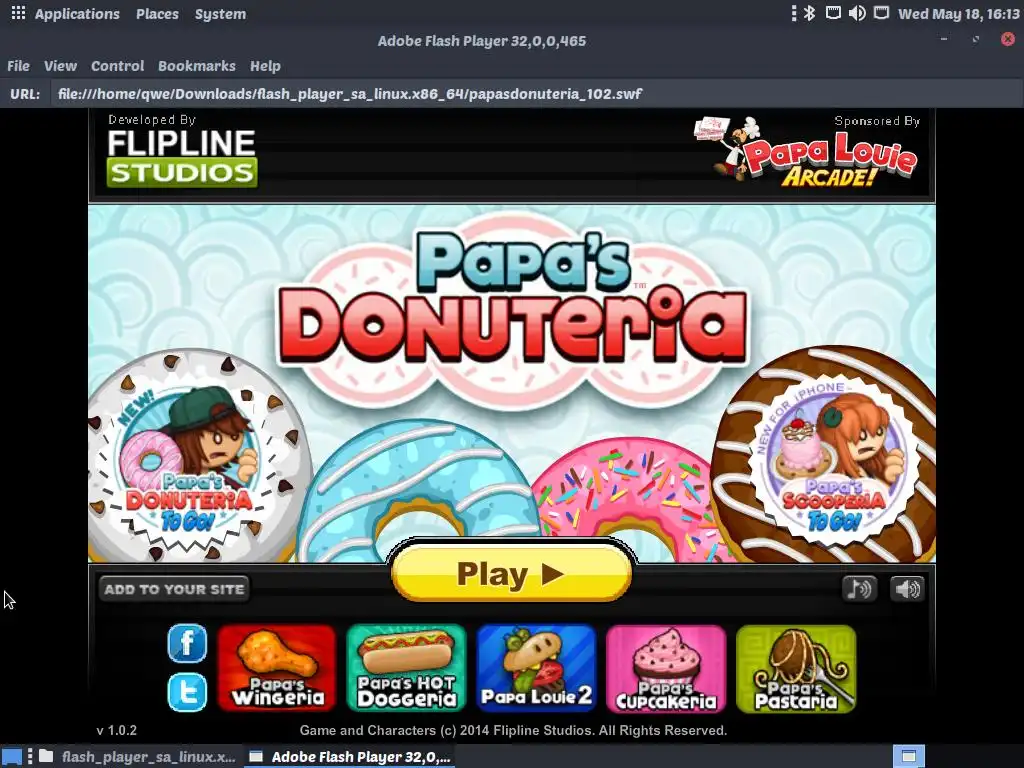Click the show desktop icon in the taskbar
This screenshot has width=1024, height=768.
12,757
